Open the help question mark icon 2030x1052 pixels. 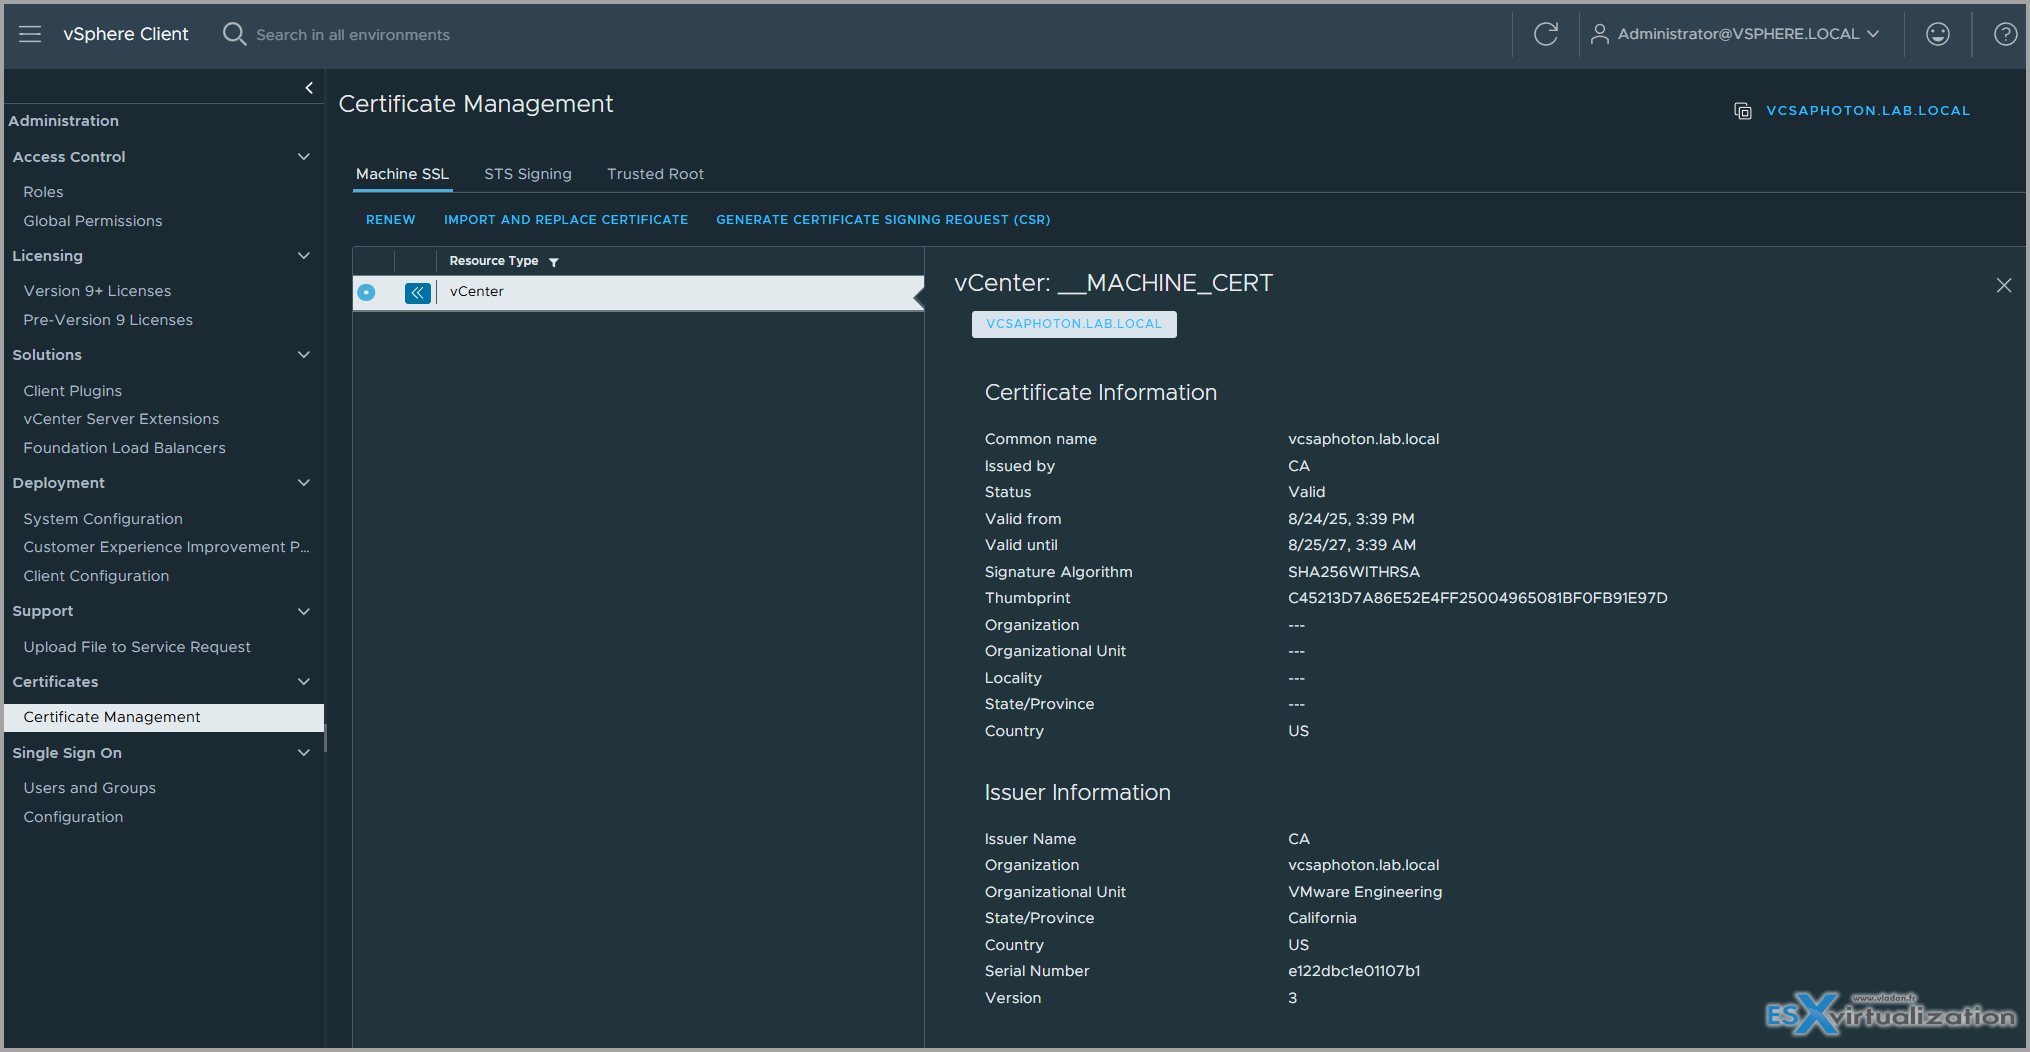(x=2005, y=34)
